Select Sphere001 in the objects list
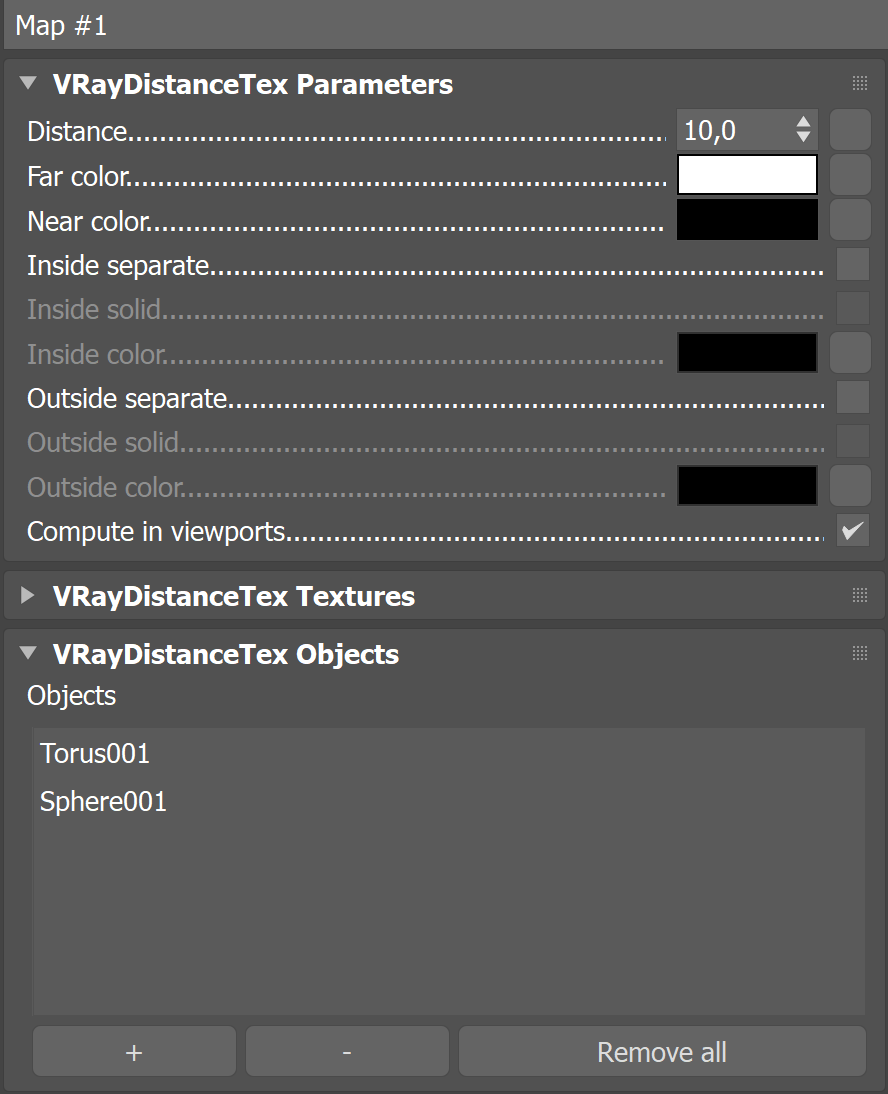Screen dimensions: 888x1094 coord(103,802)
